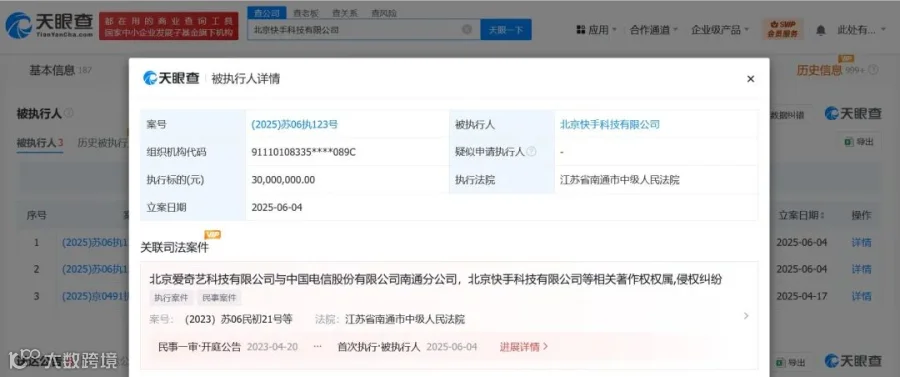Select the 查公司 search tab
Viewport: 900px width, 377px height.
tap(266, 13)
